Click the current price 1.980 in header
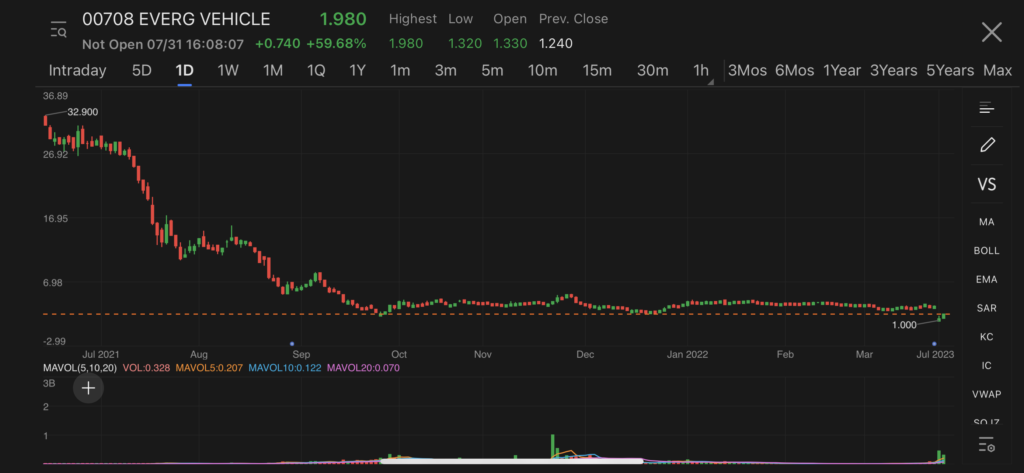This screenshot has width=1024, height=473. 343,19
